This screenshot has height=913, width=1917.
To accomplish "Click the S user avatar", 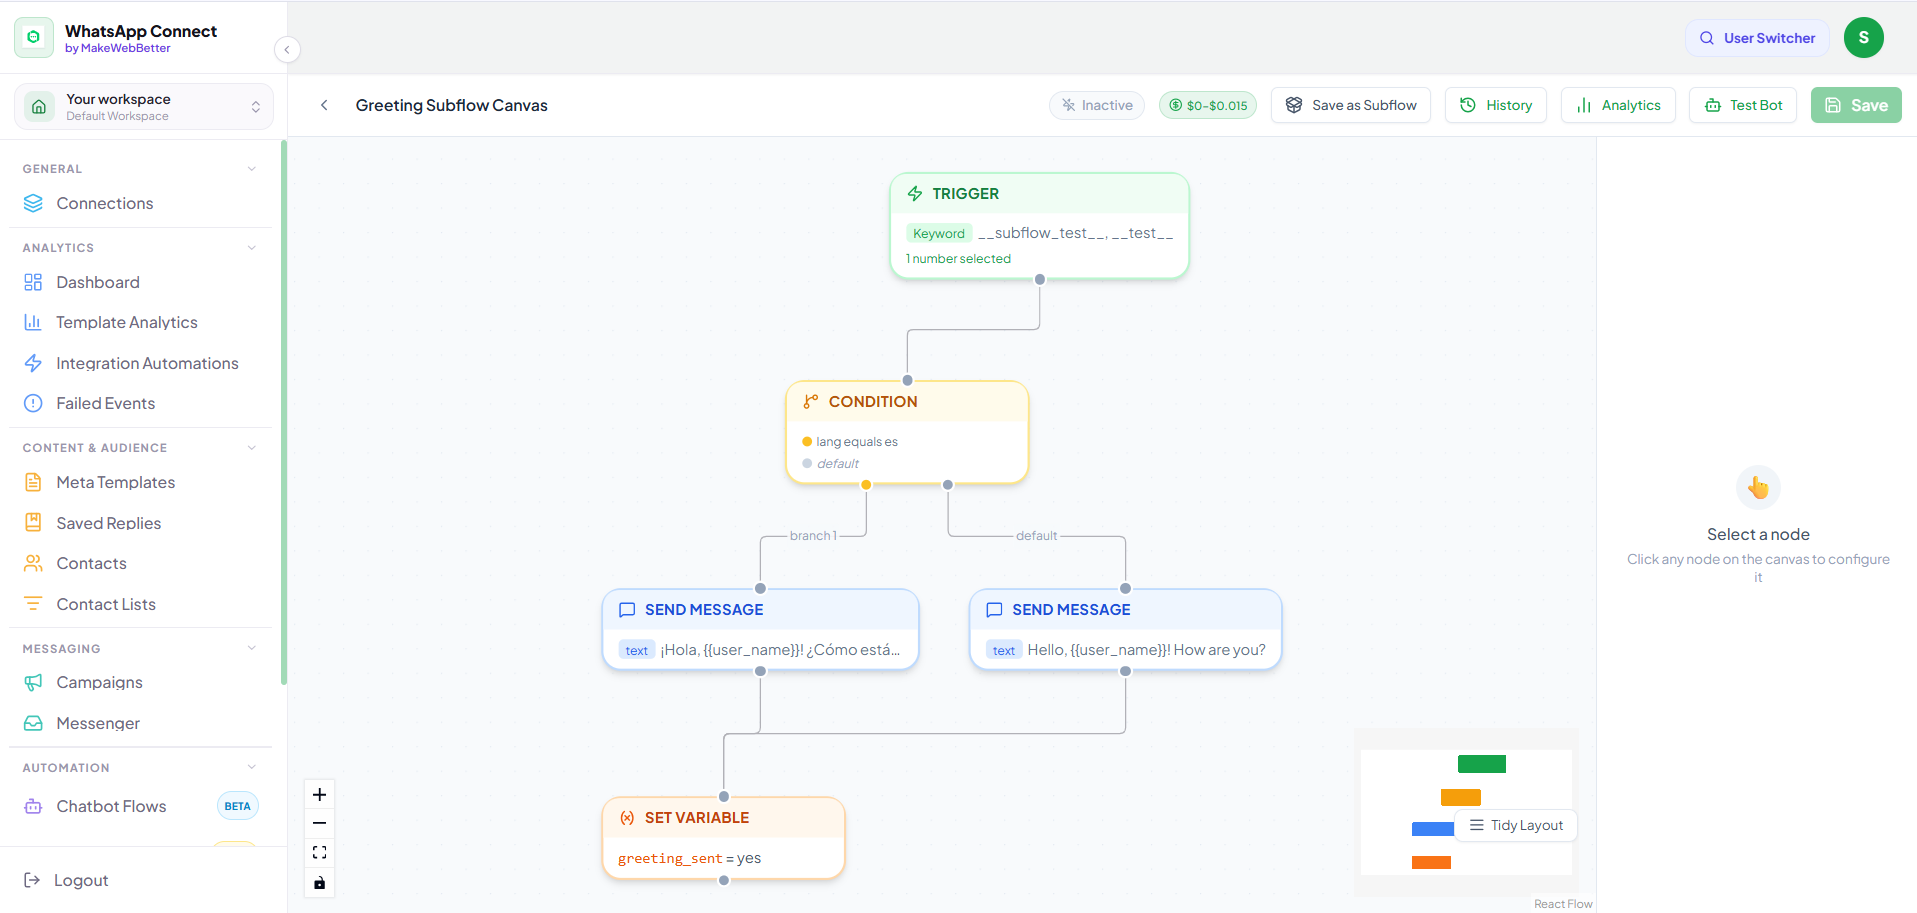I will (1864, 38).
